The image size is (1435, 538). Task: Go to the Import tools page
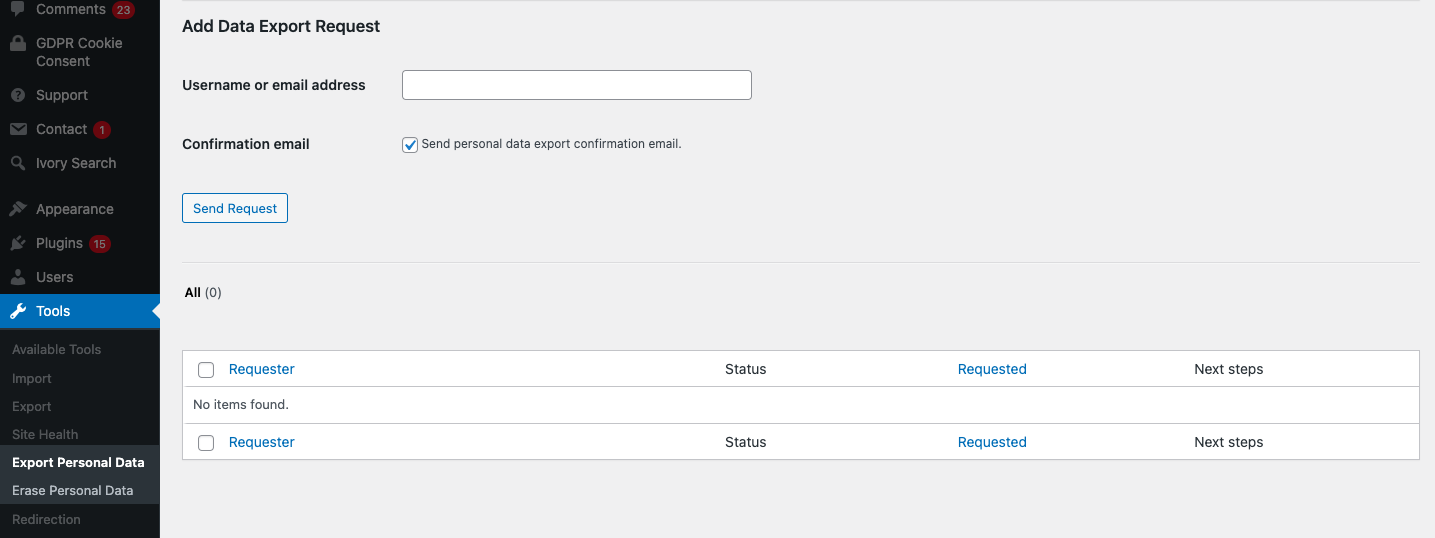click(x=32, y=378)
